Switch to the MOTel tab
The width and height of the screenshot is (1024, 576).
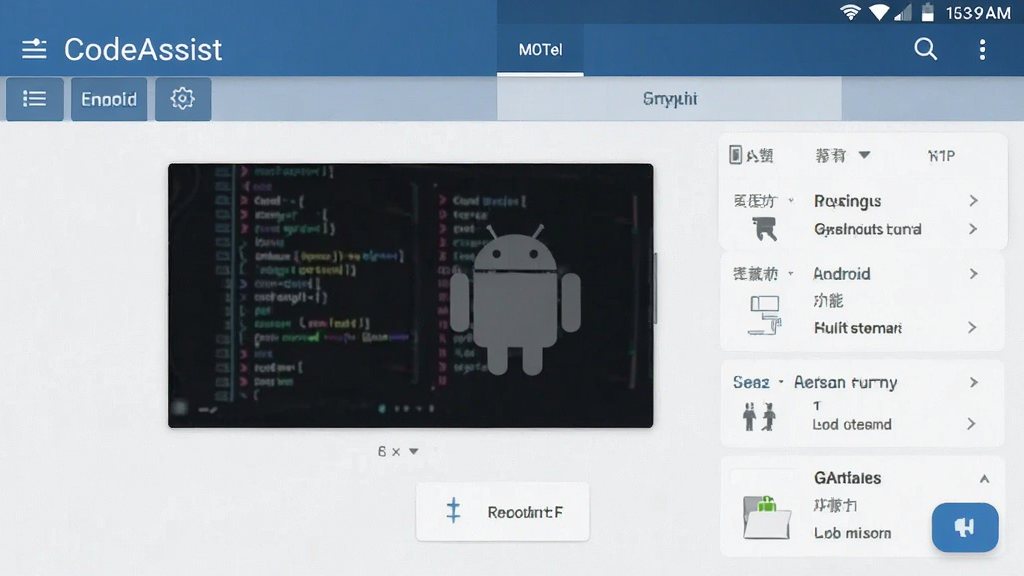[x=540, y=50]
